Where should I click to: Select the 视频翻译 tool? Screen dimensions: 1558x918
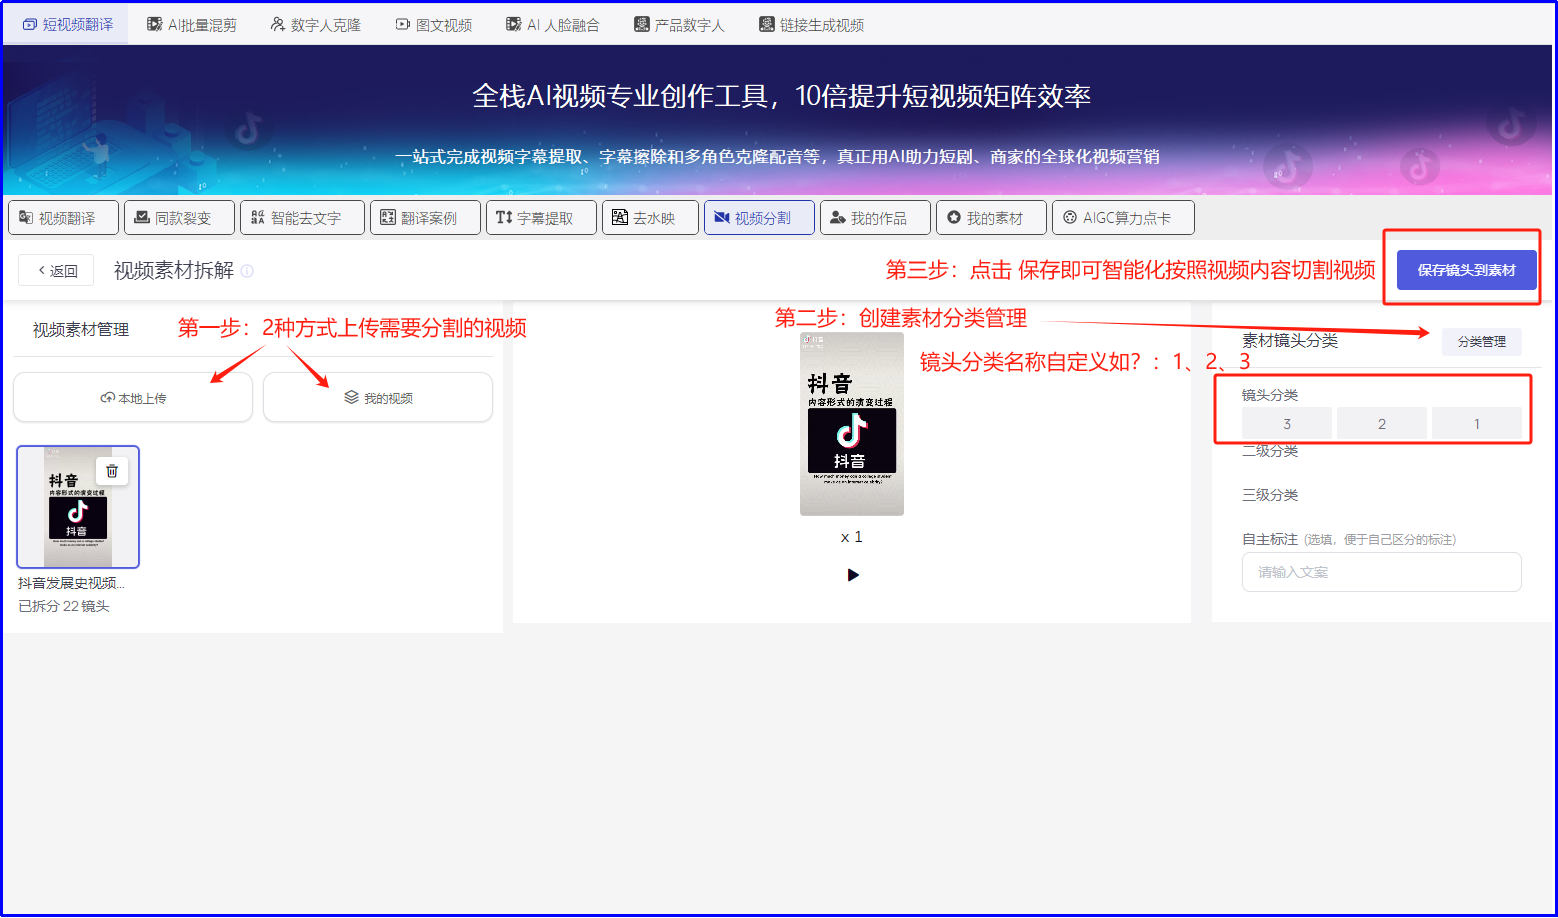coord(63,217)
